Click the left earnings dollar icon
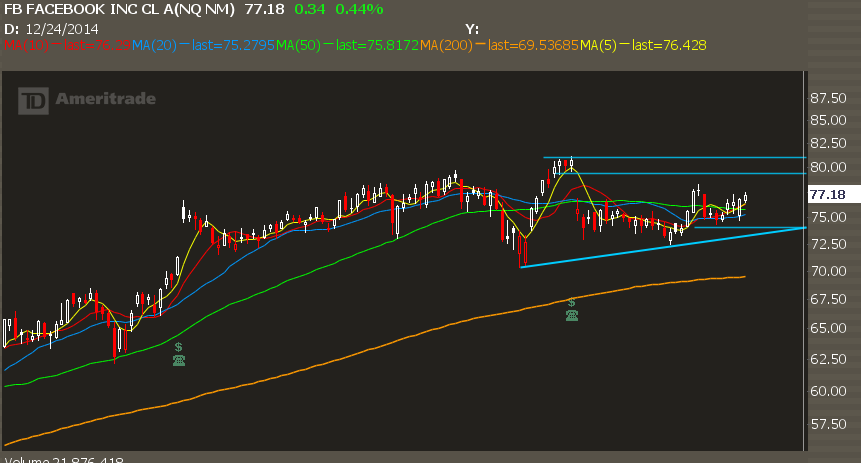Screen dimensions: 861x463 (178, 346)
